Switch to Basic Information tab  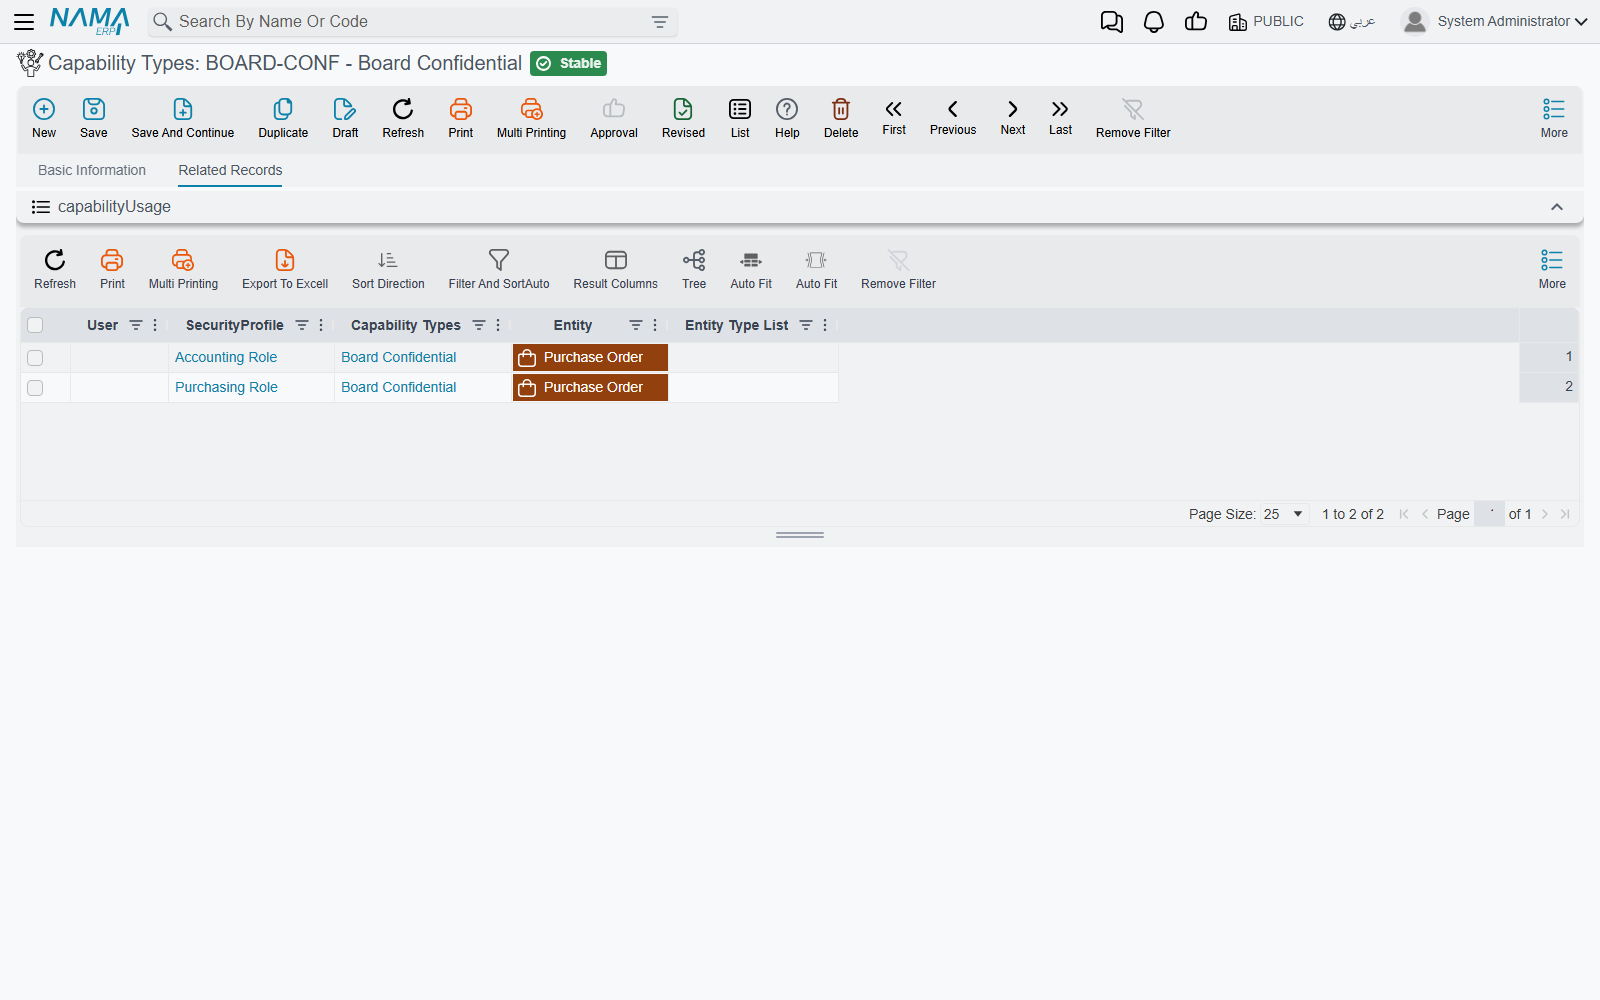92,170
